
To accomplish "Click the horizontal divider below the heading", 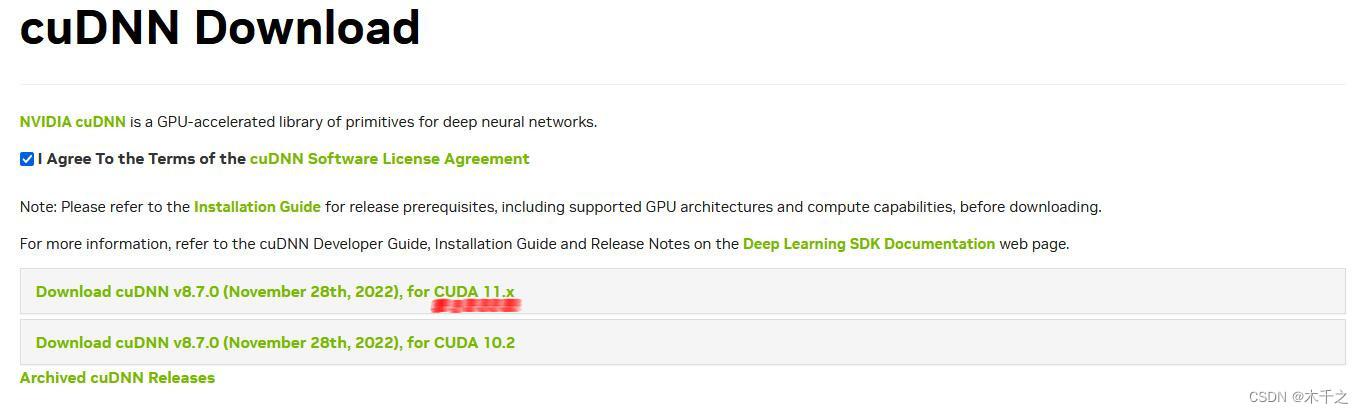I will tap(682, 84).
